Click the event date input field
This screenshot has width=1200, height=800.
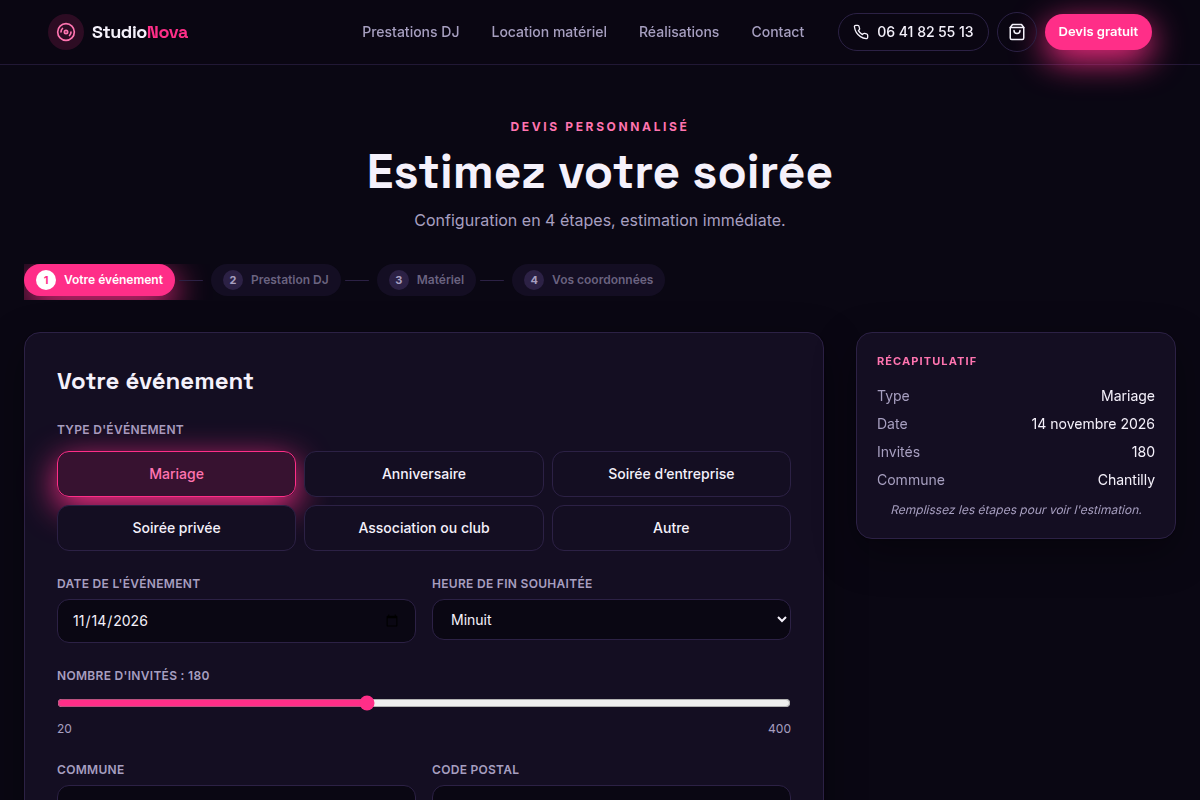236,621
